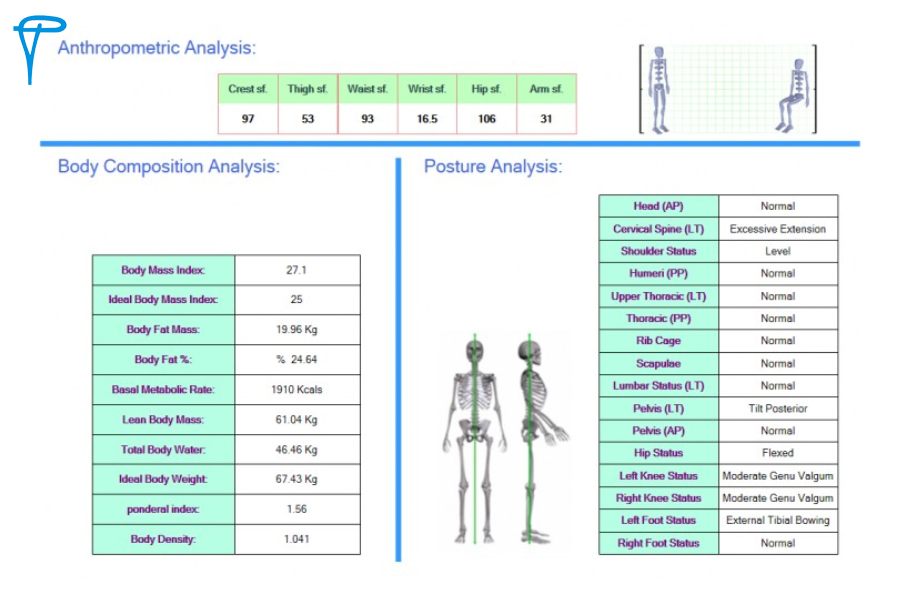900x600 pixels.
Task: Click the Left Foot Status label
Action: coord(658,520)
